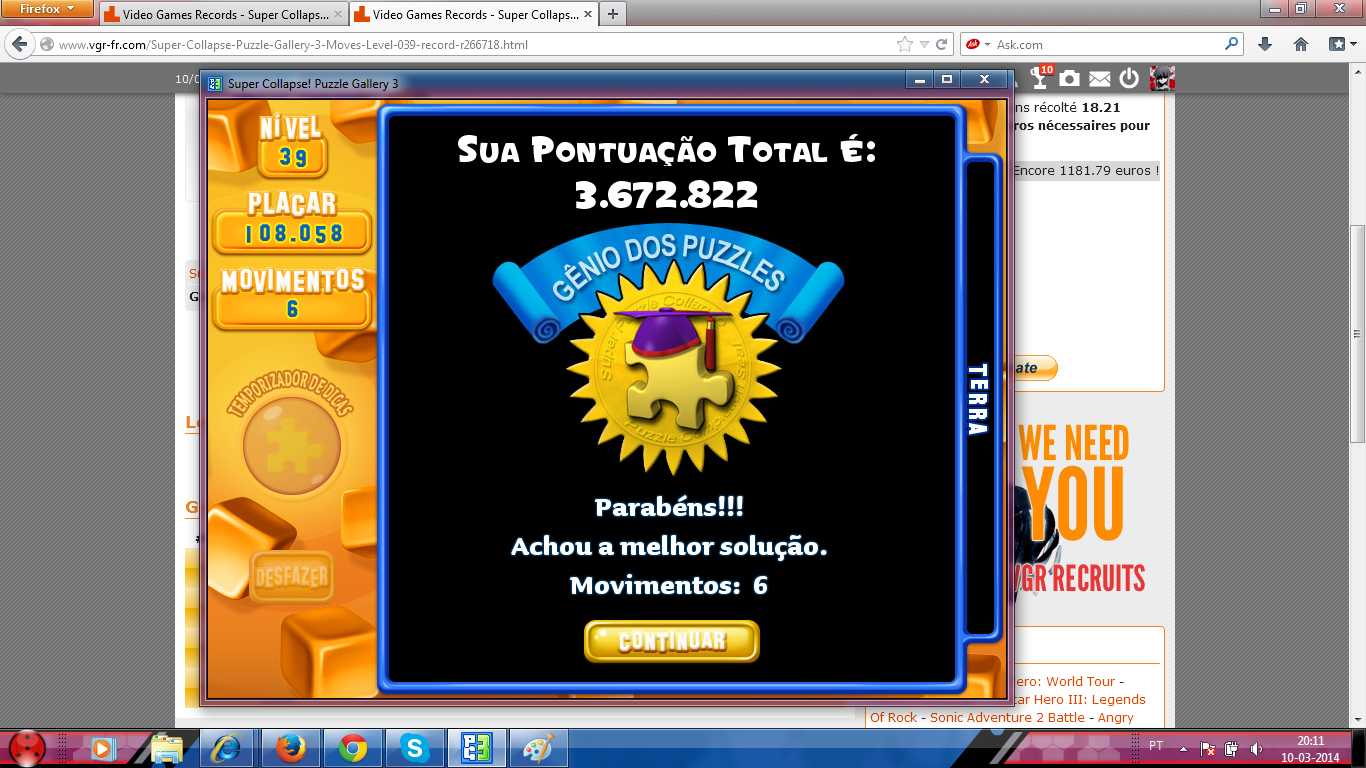Open the envelope messages icon
1366x768 pixels.
[x=1099, y=78]
